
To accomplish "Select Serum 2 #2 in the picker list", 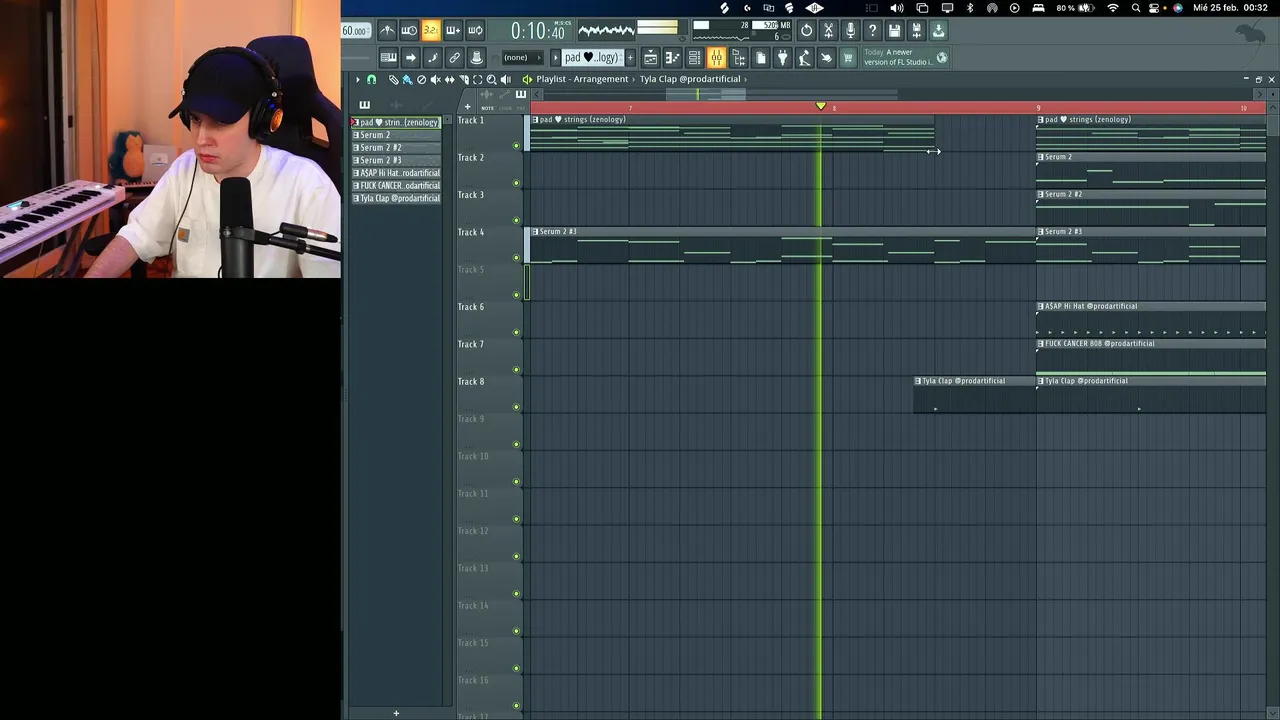I will point(396,147).
